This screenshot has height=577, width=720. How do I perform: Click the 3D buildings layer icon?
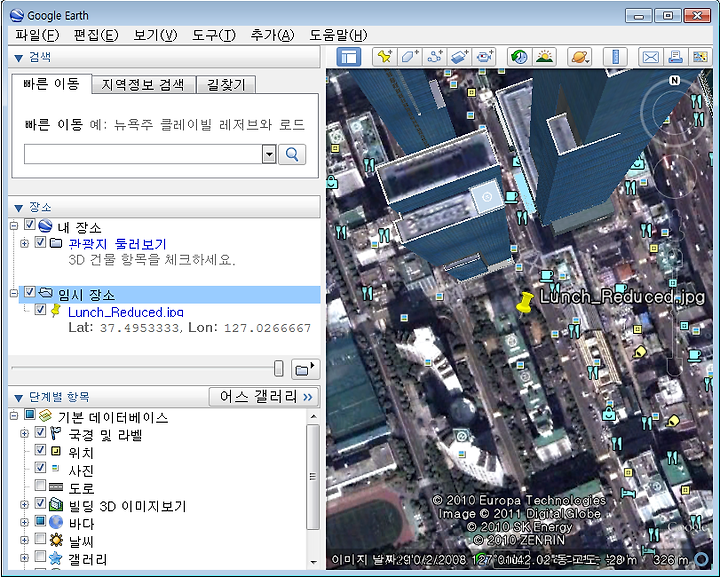(56, 504)
